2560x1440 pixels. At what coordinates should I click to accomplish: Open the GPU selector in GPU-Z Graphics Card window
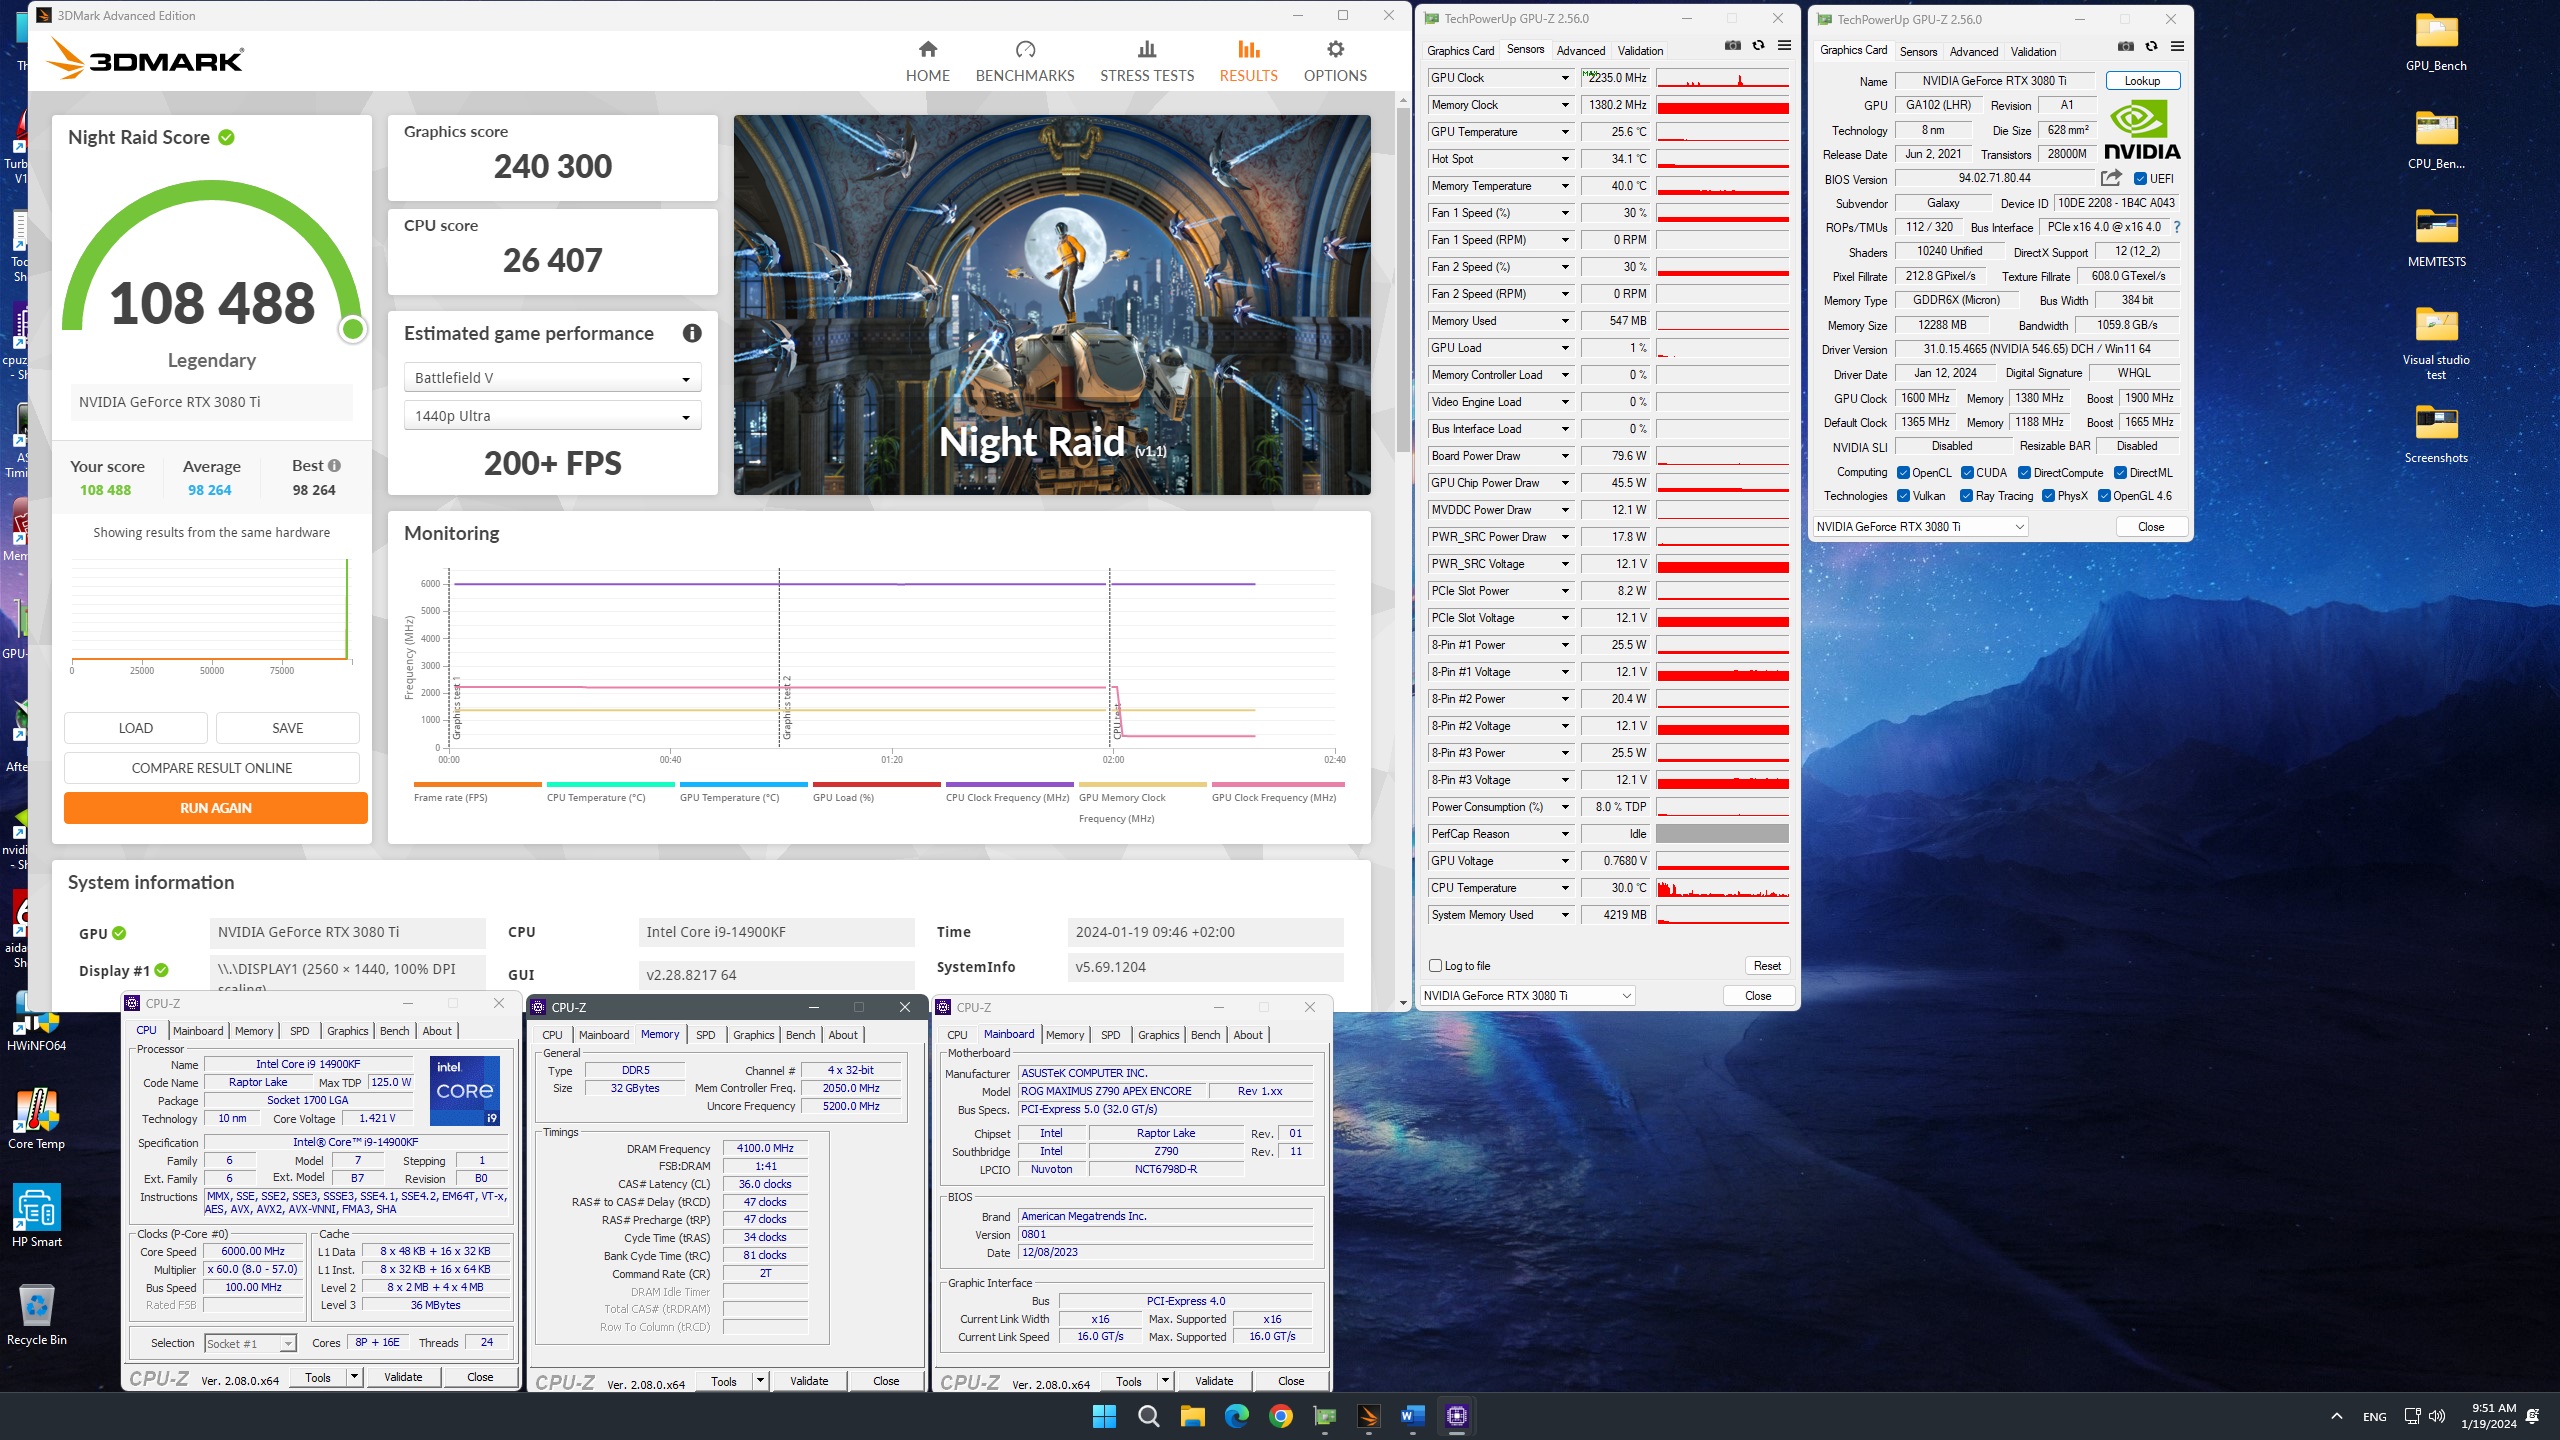(1920, 527)
